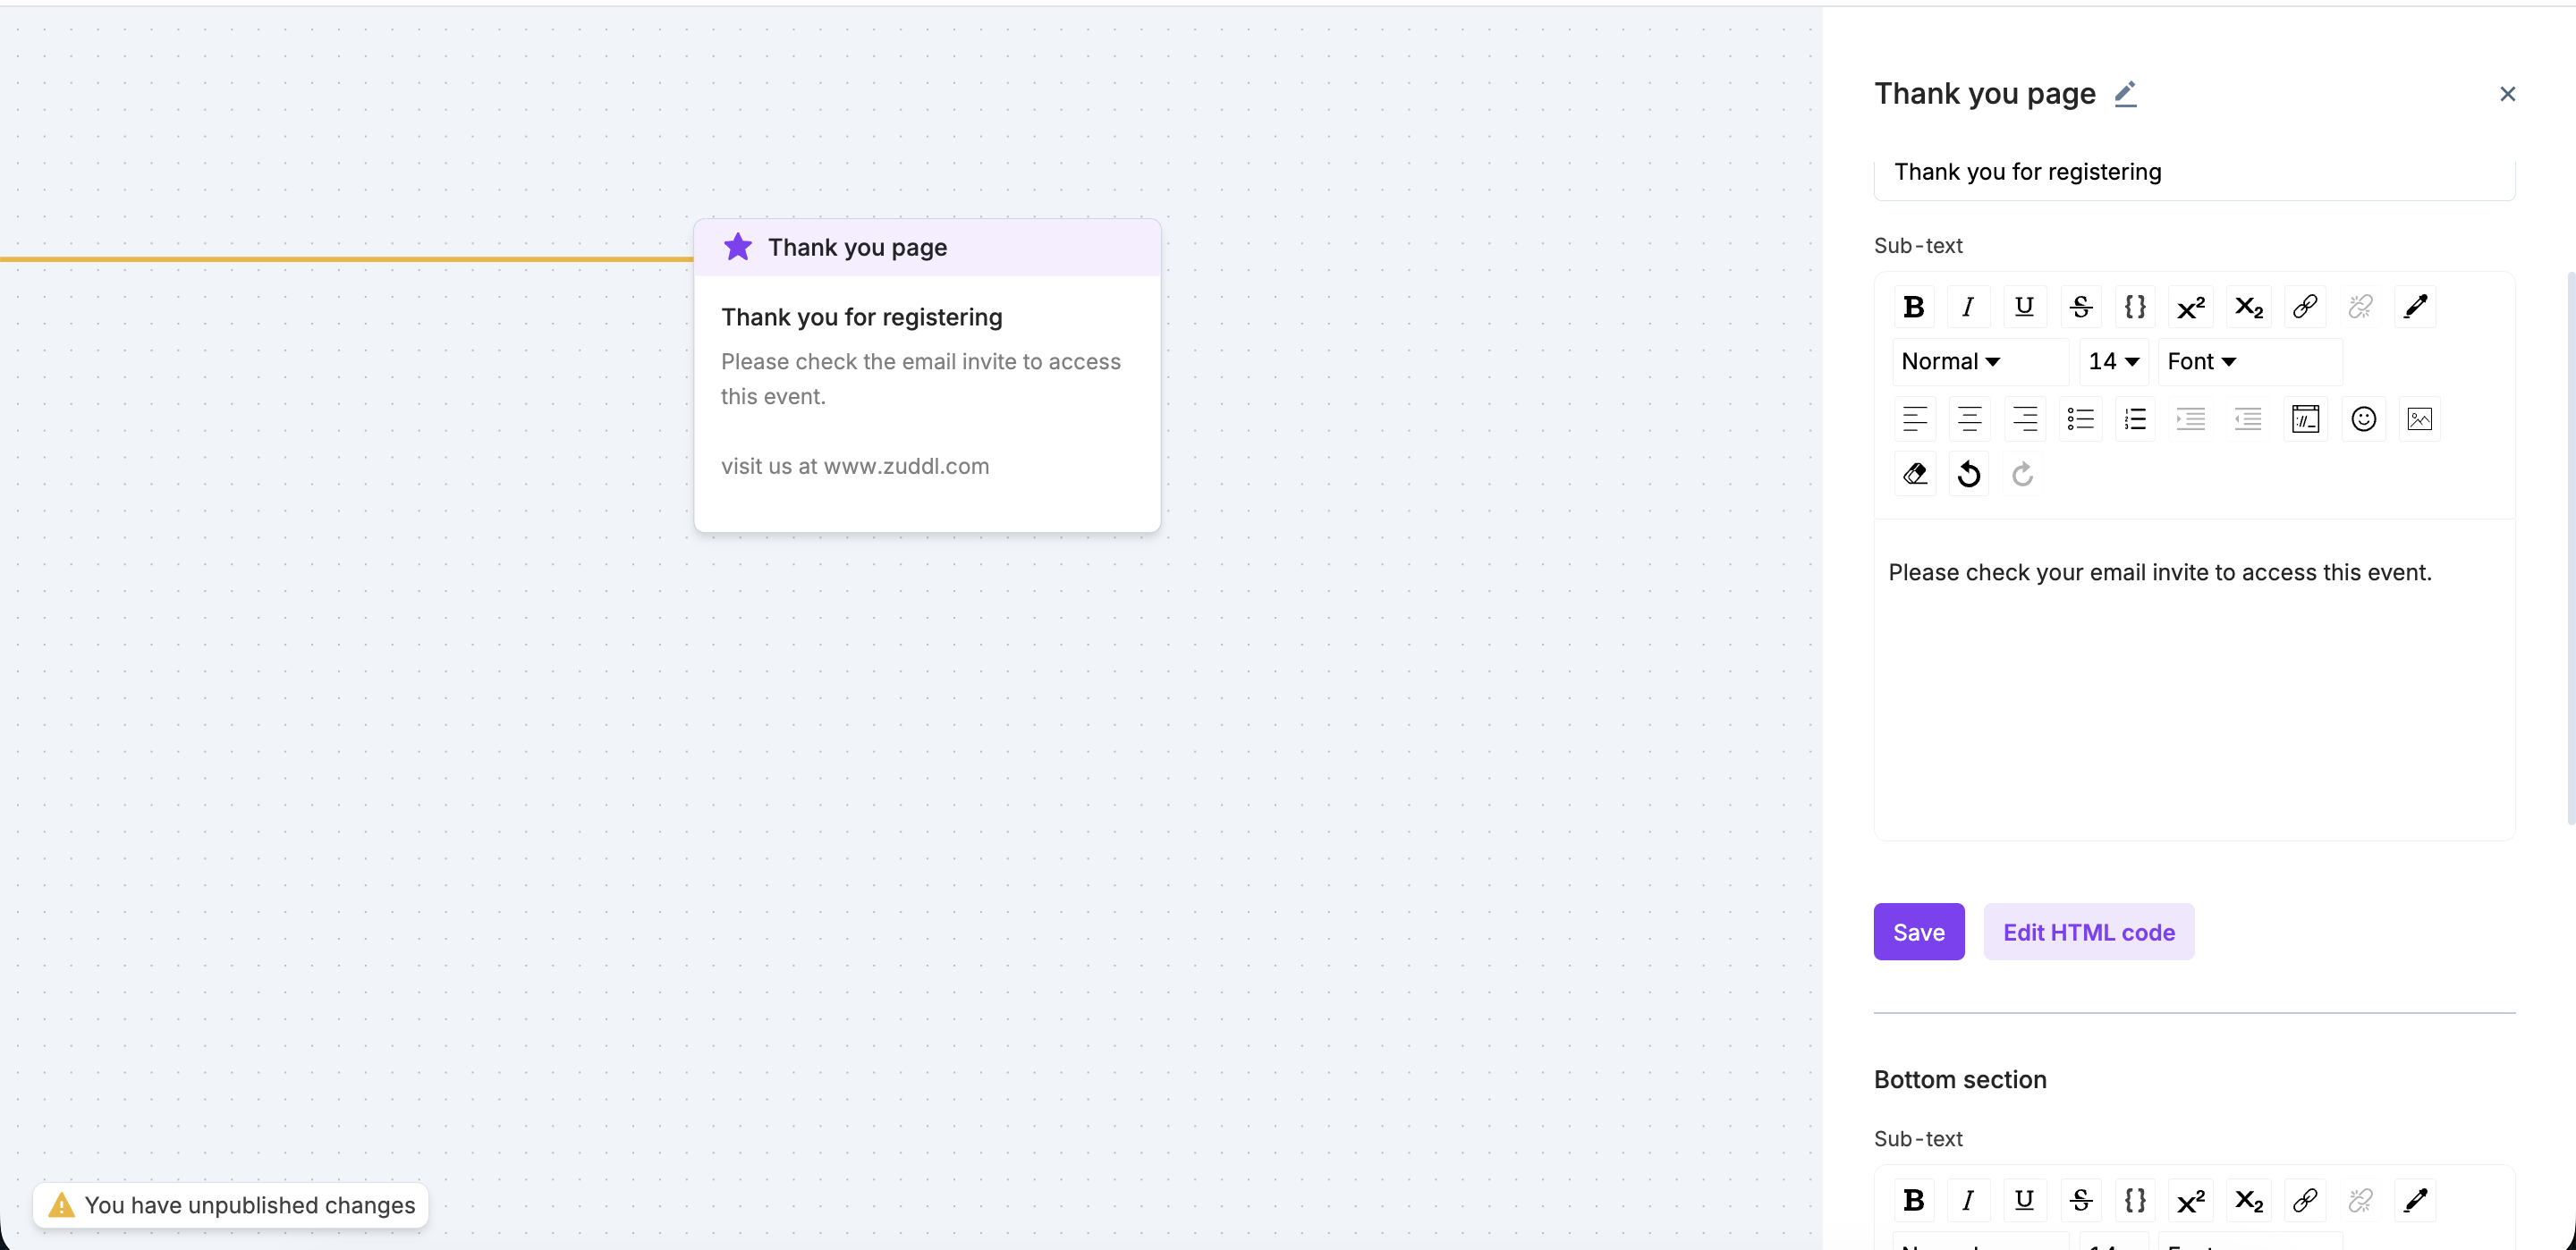
Task: Open the font size 14 dropdown
Action: (2113, 362)
